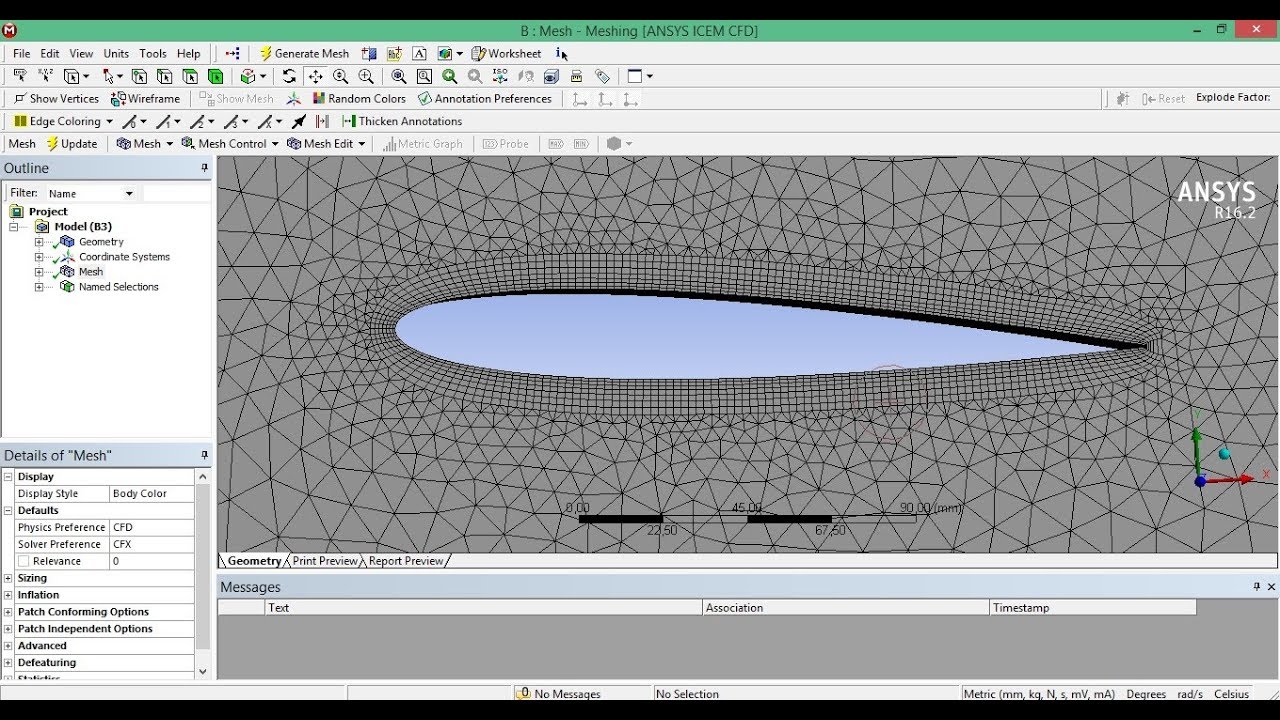Select the Rotate view tool

(289, 76)
